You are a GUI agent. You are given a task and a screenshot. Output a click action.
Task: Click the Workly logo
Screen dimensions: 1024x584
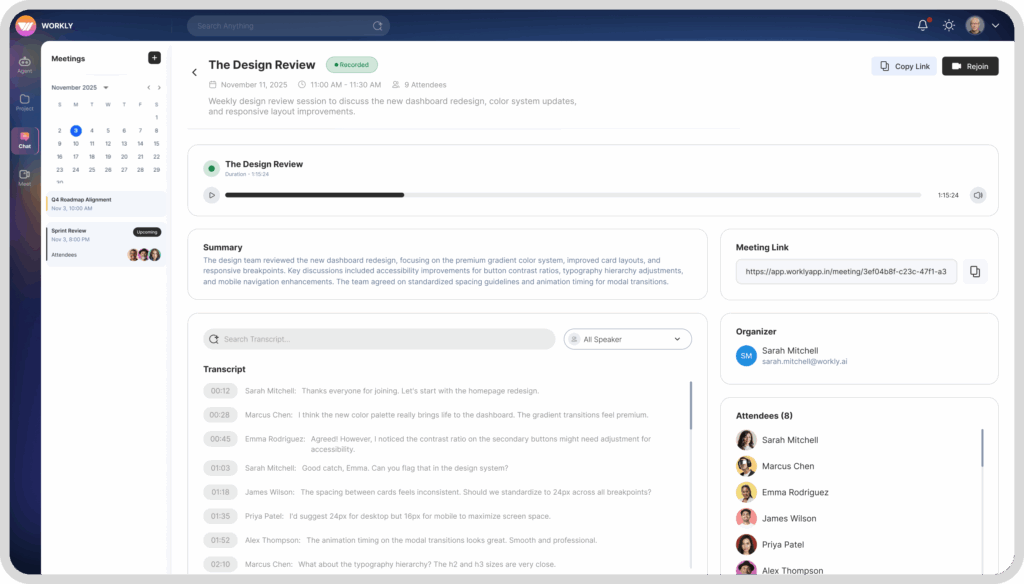pyautogui.click(x=26, y=25)
